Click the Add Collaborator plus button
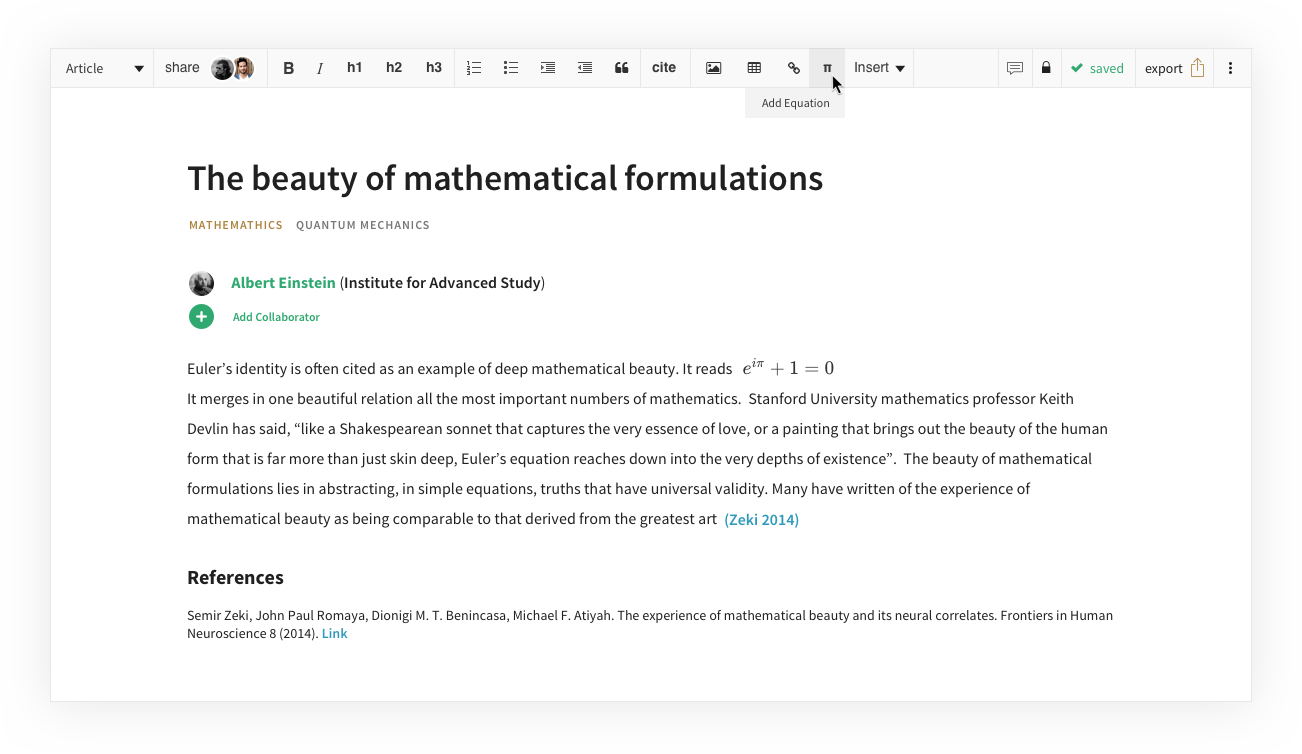This screenshot has height=754, width=1302. (x=201, y=316)
